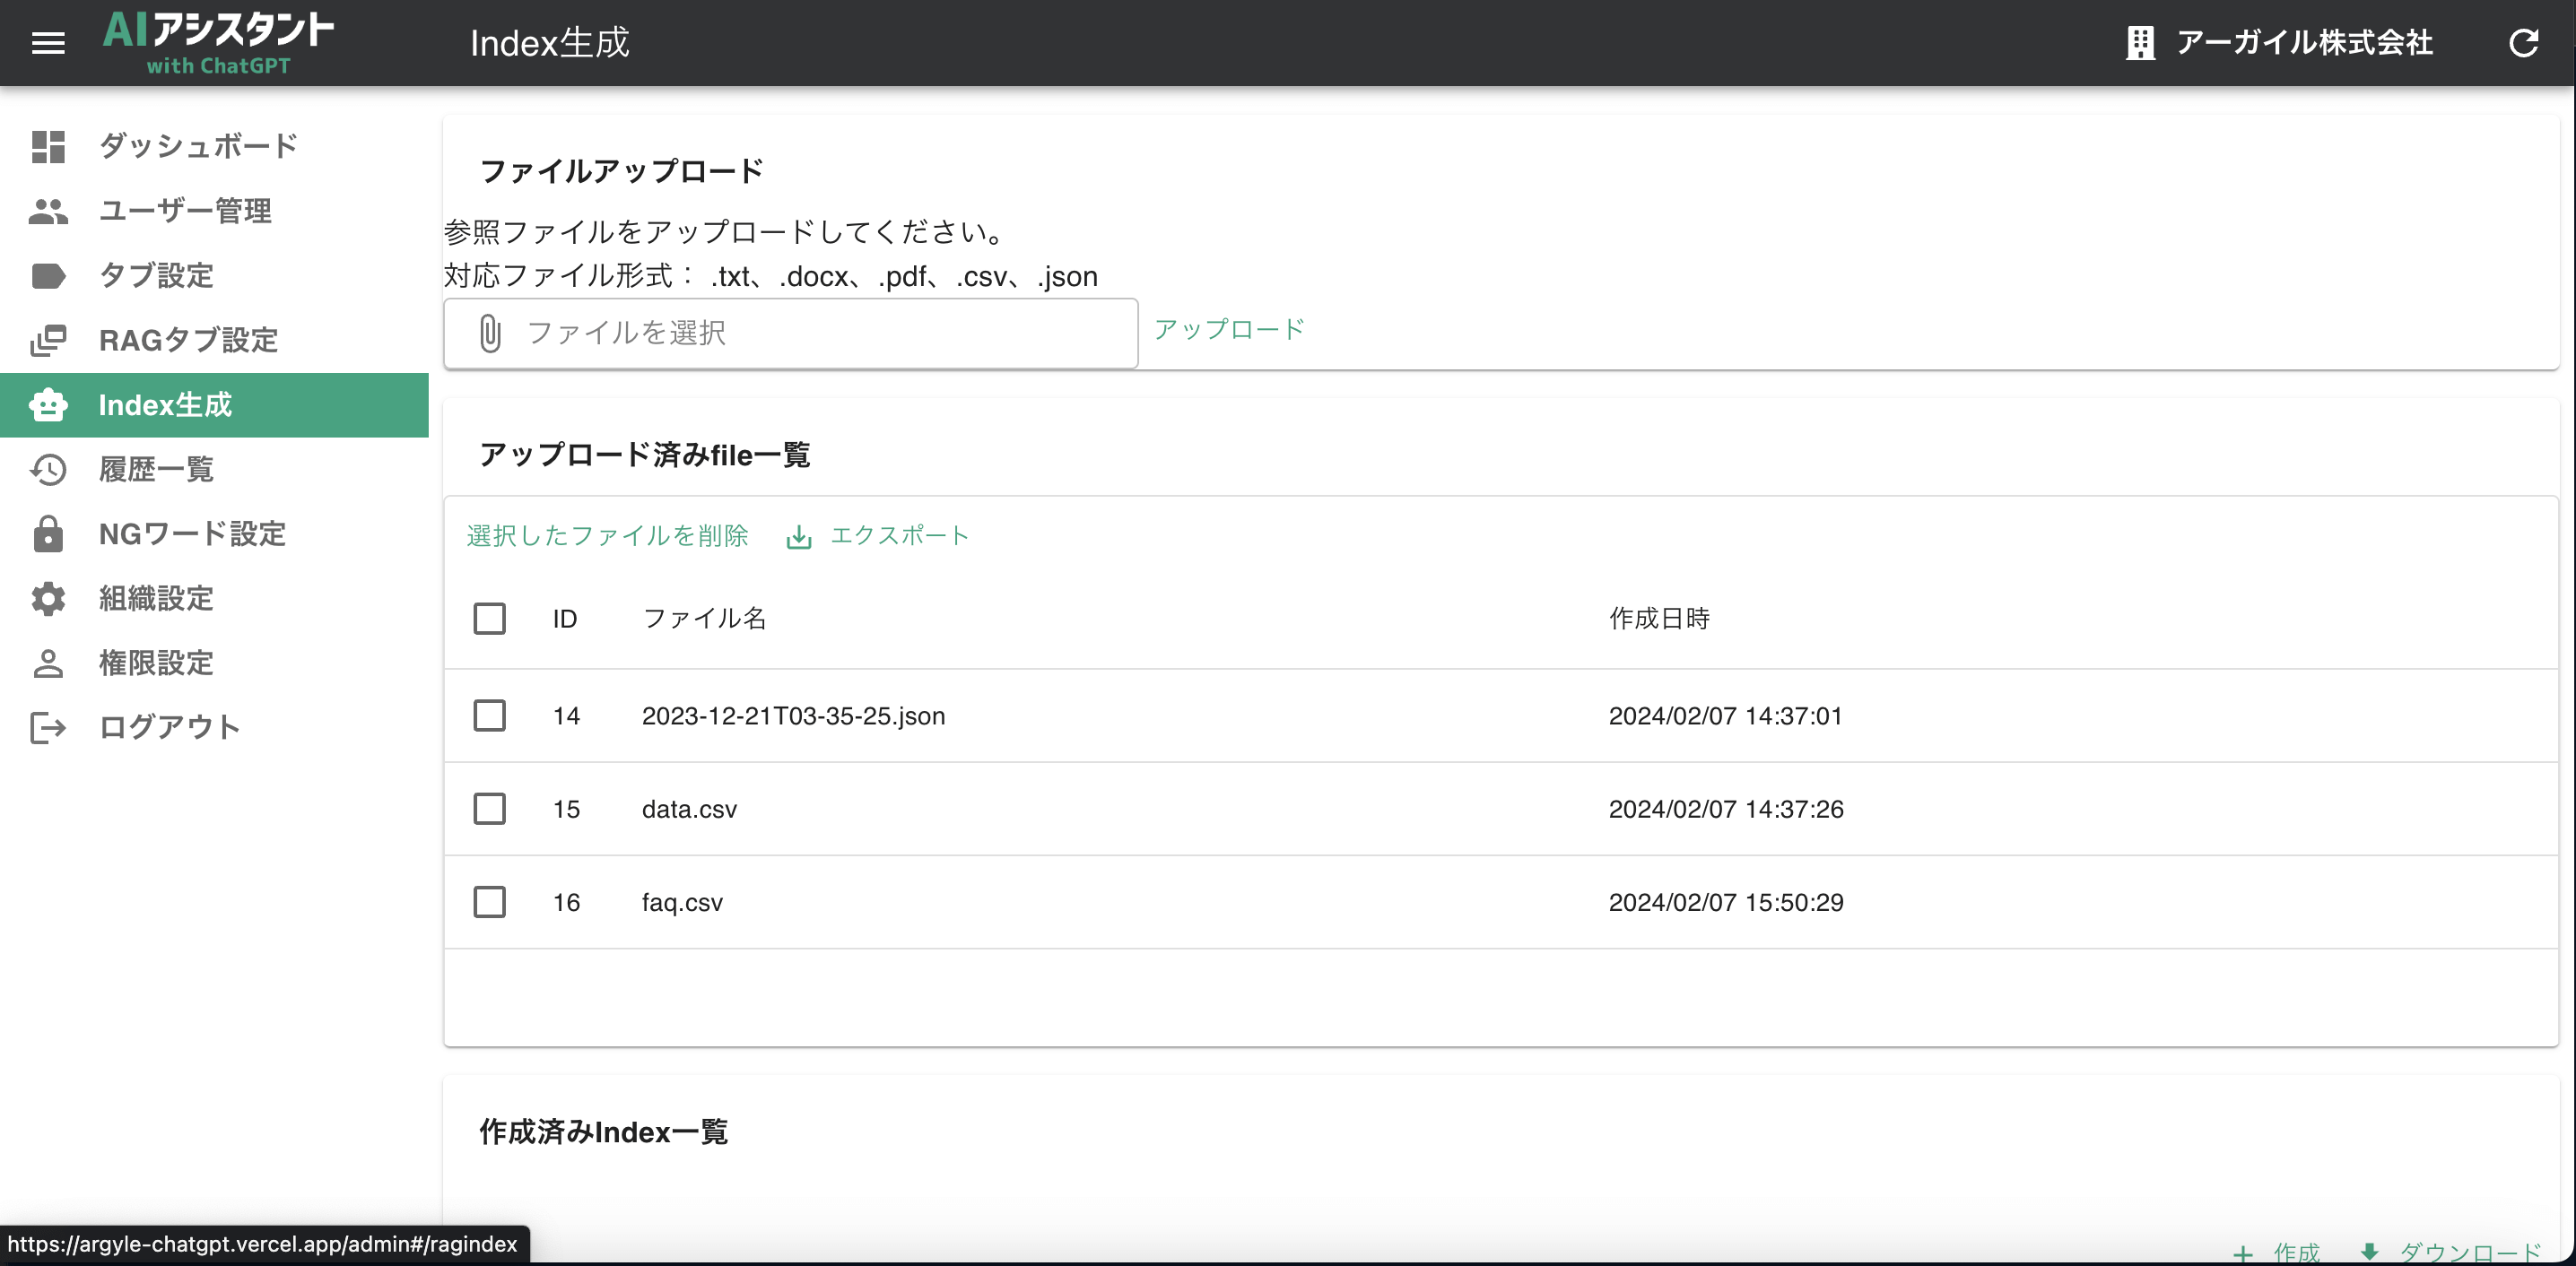Screen dimensions: 2576x1266
Task: Select the data.csv row checkbox
Action: (x=489, y=808)
